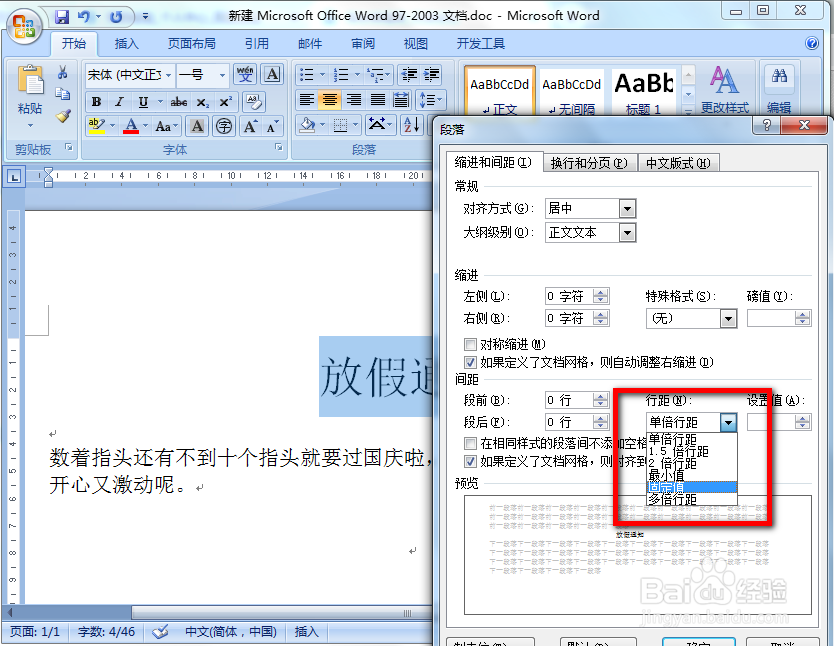
Task: Click the dialog help question button
Action: [766, 125]
